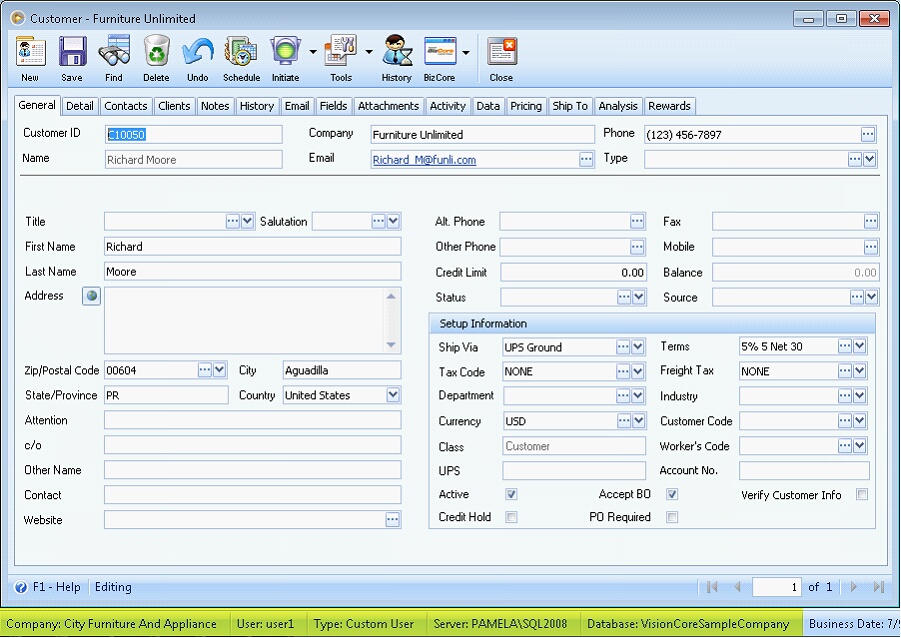
Task: Click ellipsis button in Other Phone field
Action: tap(637, 247)
